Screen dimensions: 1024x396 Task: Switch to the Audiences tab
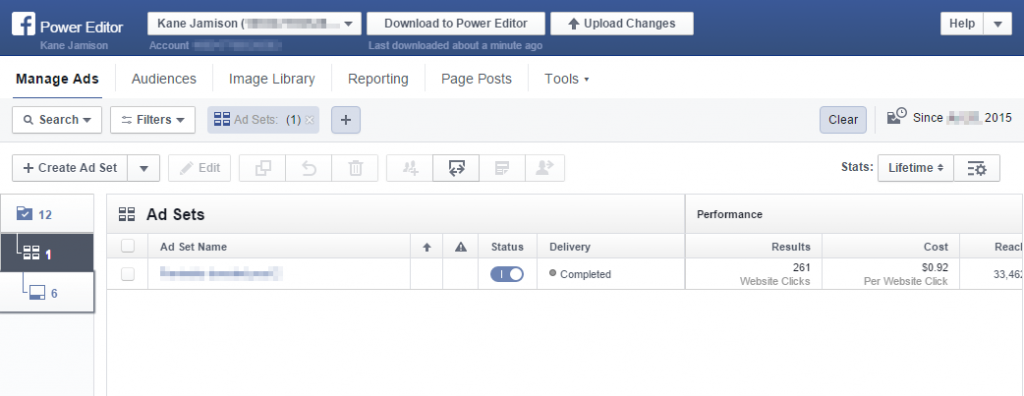(x=164, y=79)
